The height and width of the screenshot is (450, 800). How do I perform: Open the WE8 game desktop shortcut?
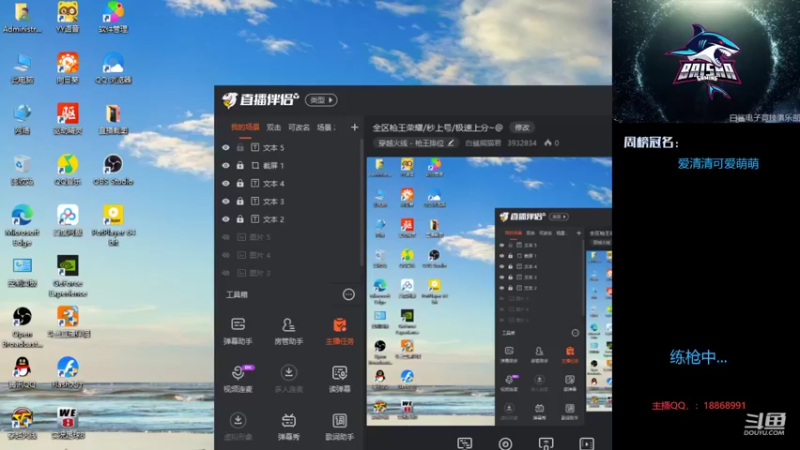pos(68,424)
